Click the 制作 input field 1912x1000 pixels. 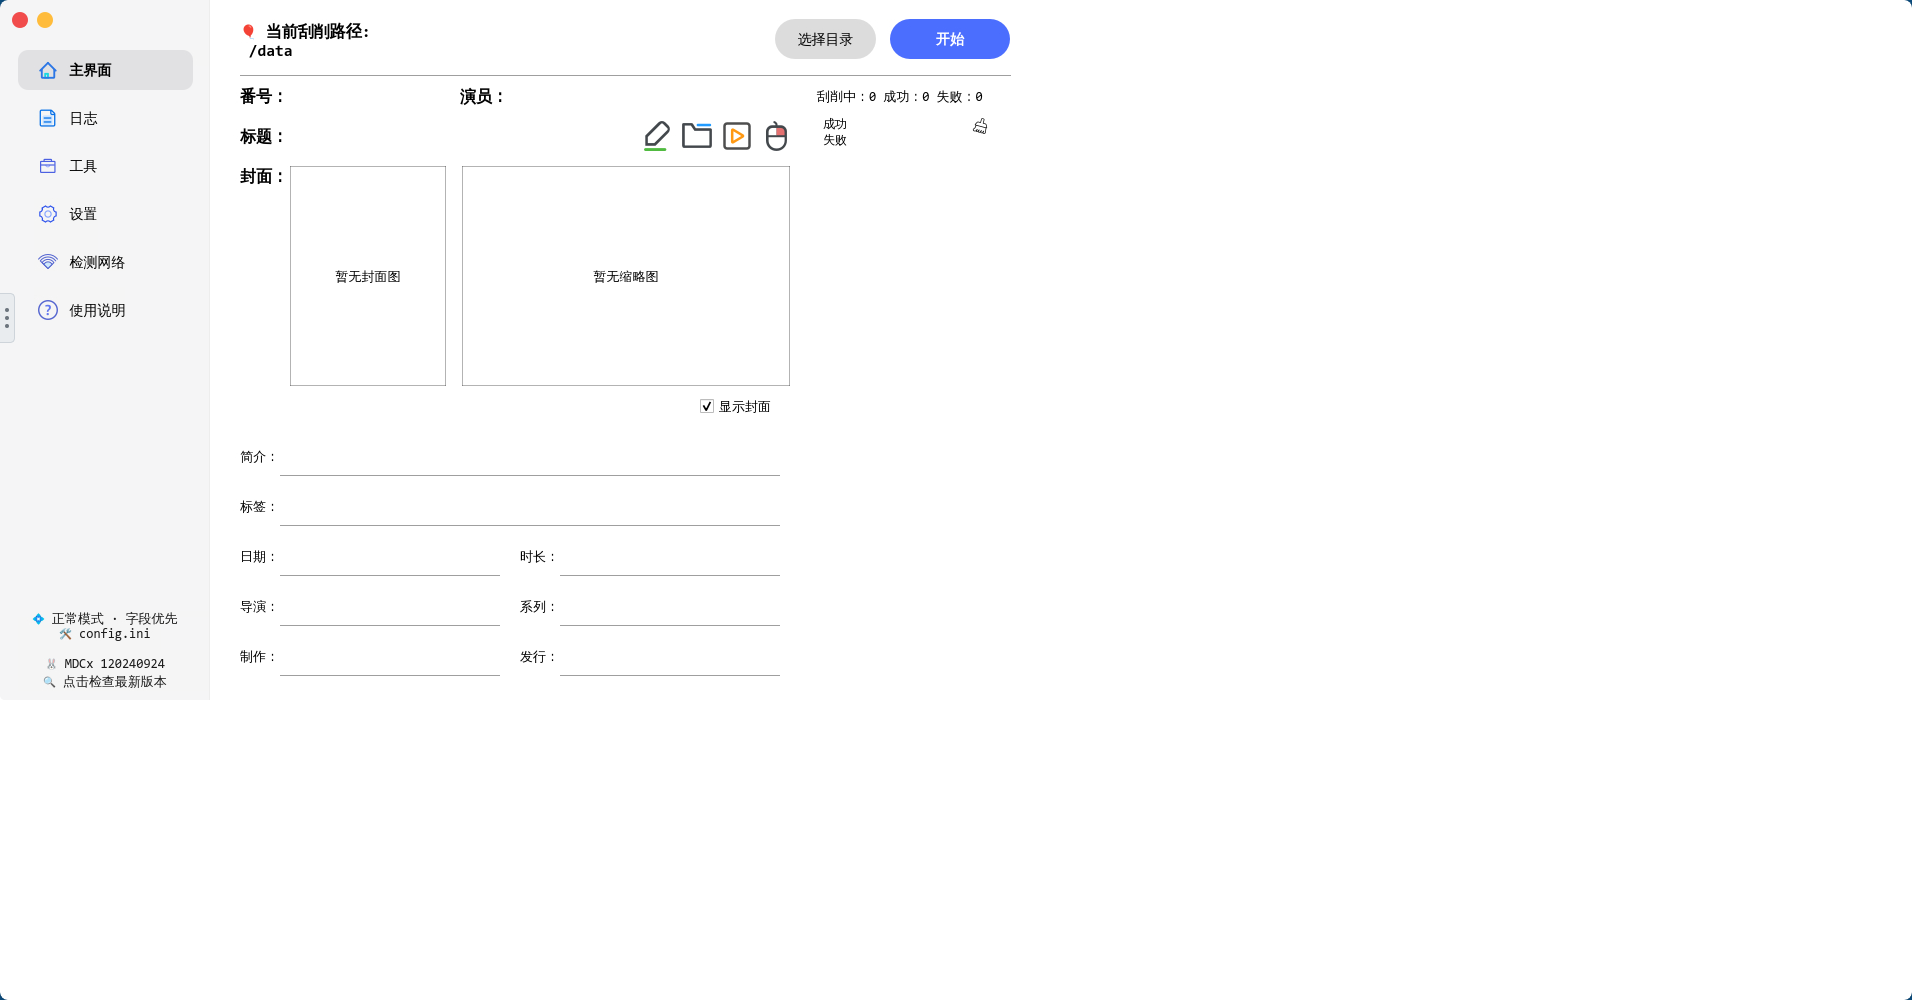pyautogui.click(x=390, y=657)
